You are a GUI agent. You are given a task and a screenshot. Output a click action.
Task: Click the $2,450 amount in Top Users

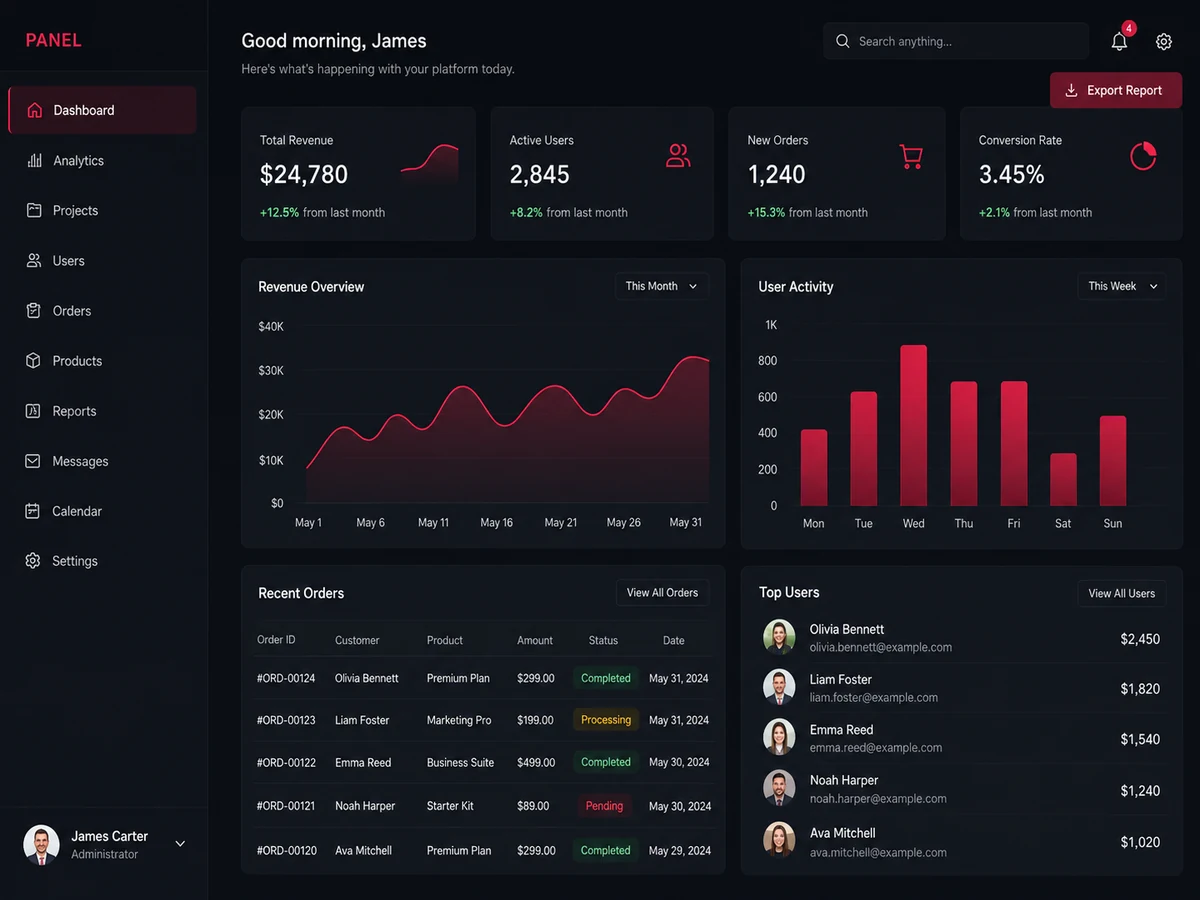point(1140,638)
